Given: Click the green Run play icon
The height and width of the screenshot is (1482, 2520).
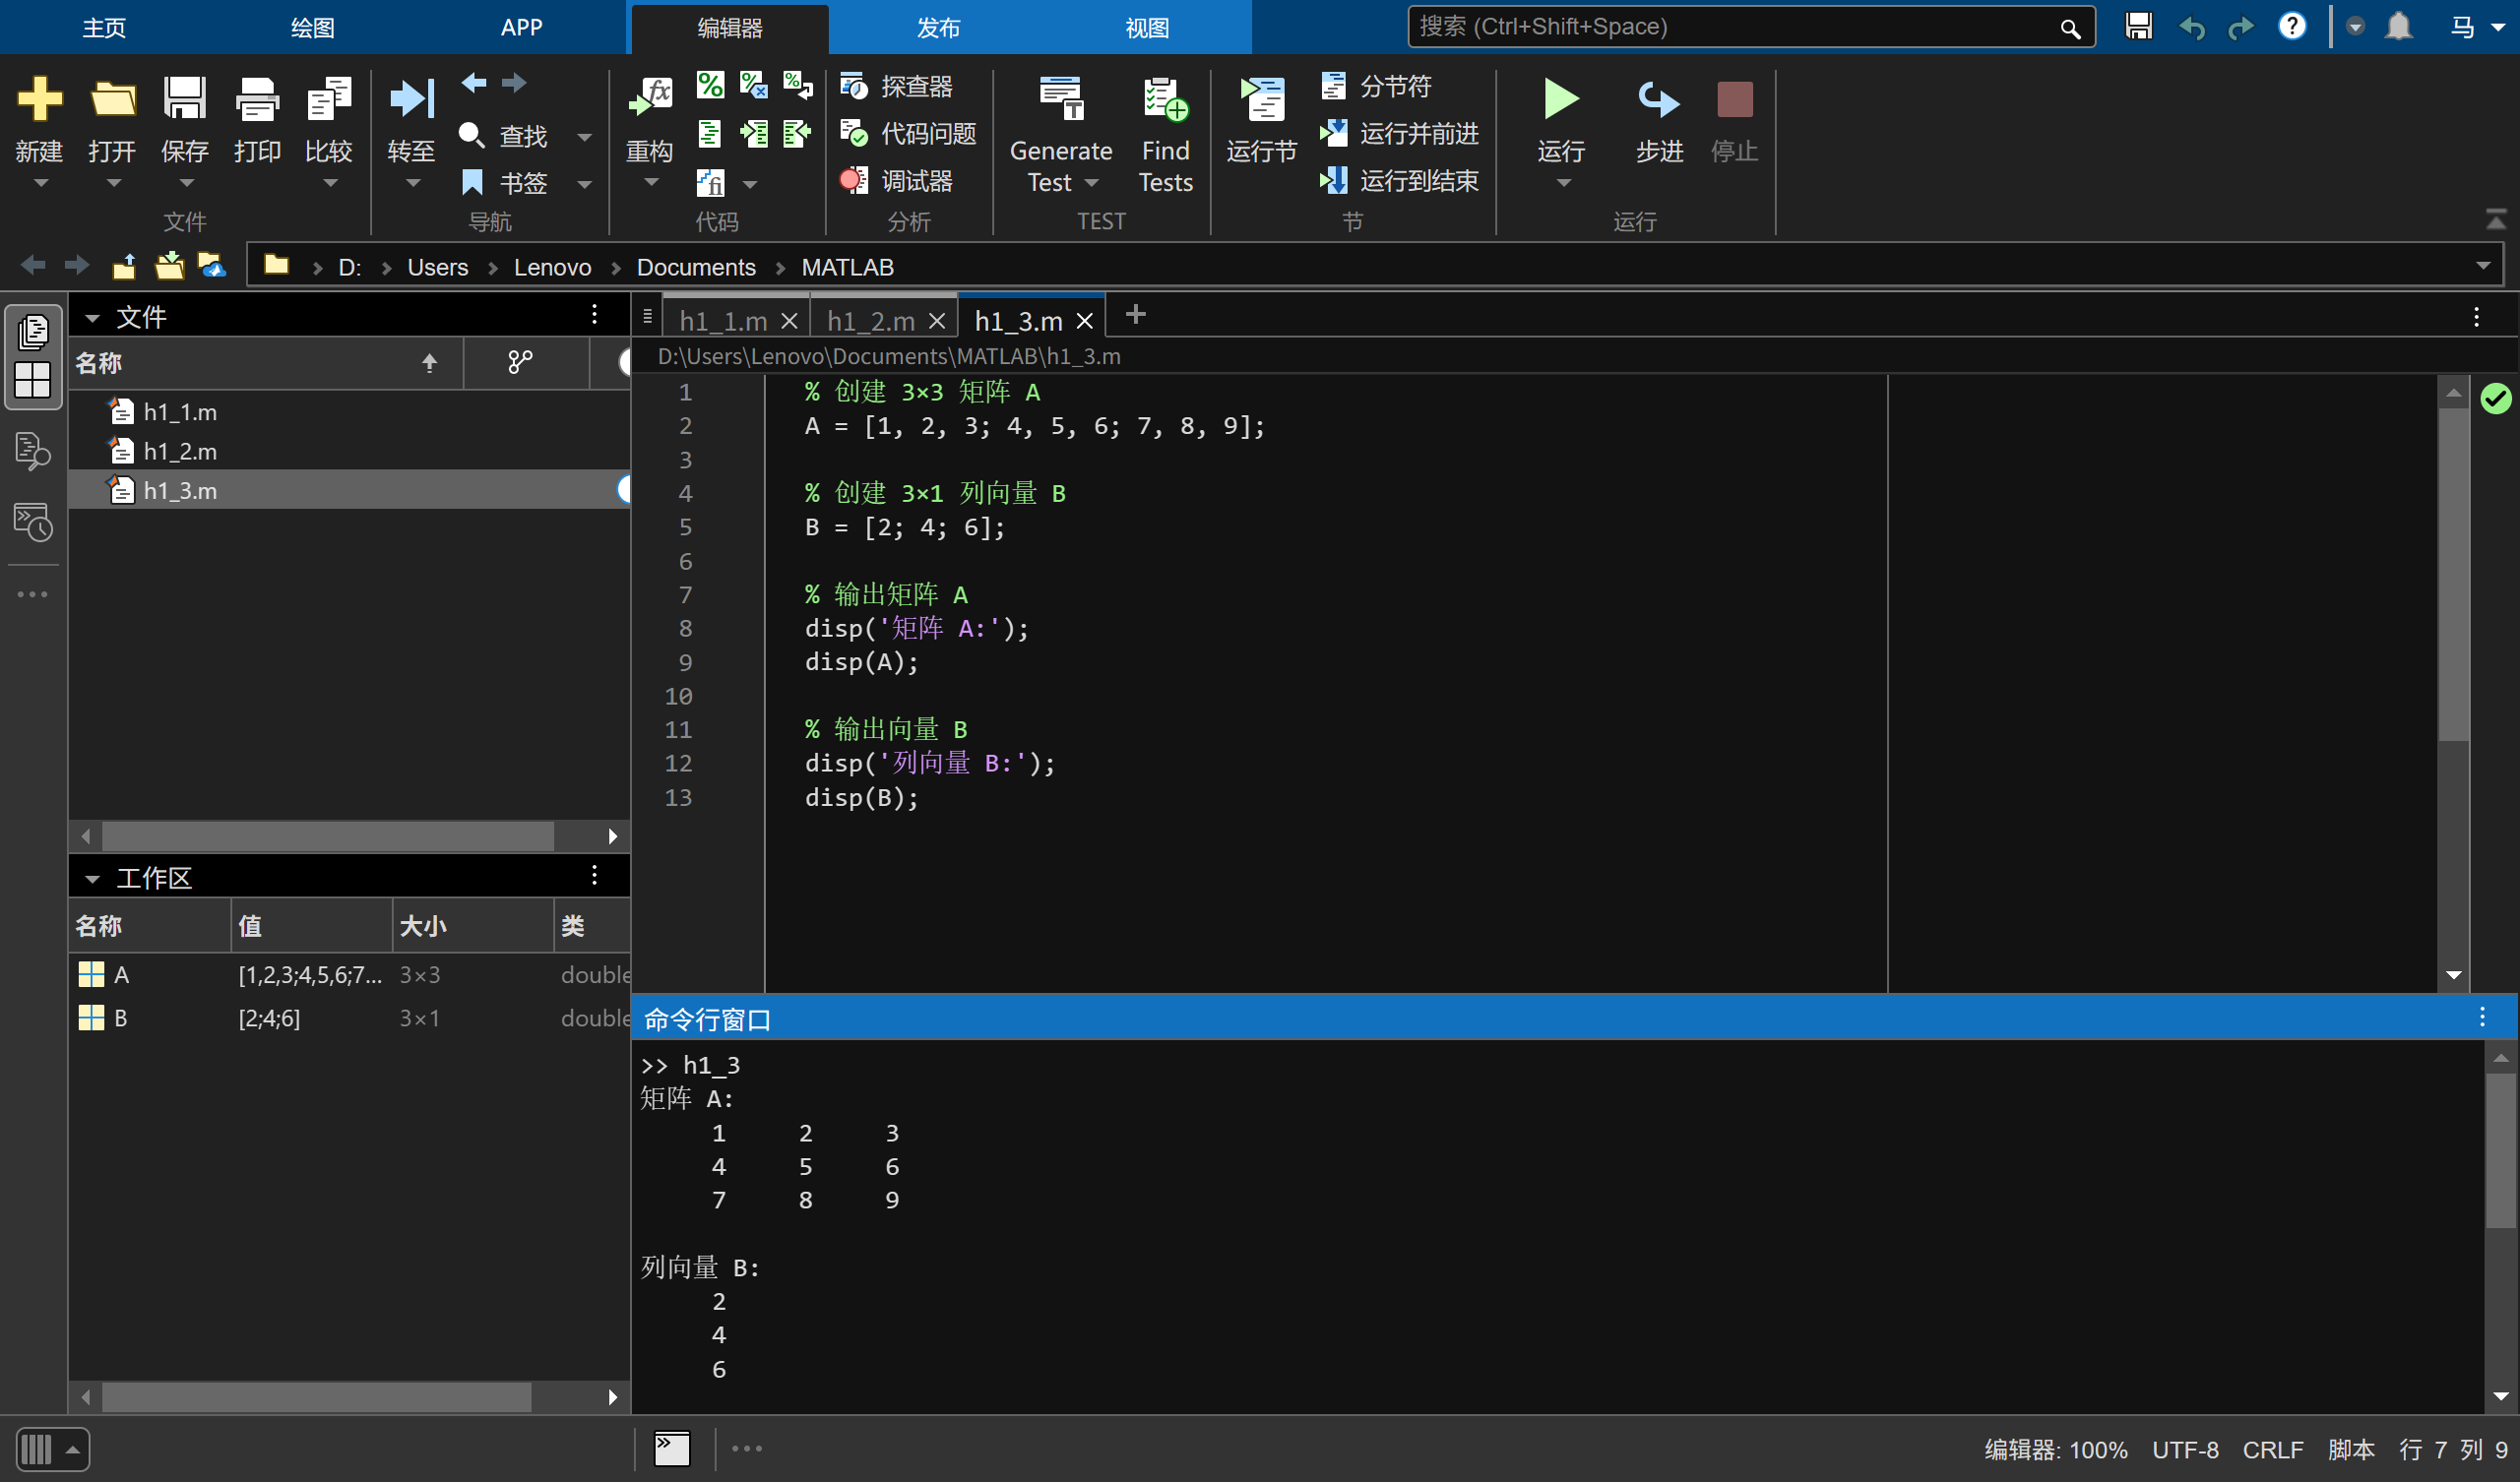Looking at the screenshot, I should [x=1560, y=99].
